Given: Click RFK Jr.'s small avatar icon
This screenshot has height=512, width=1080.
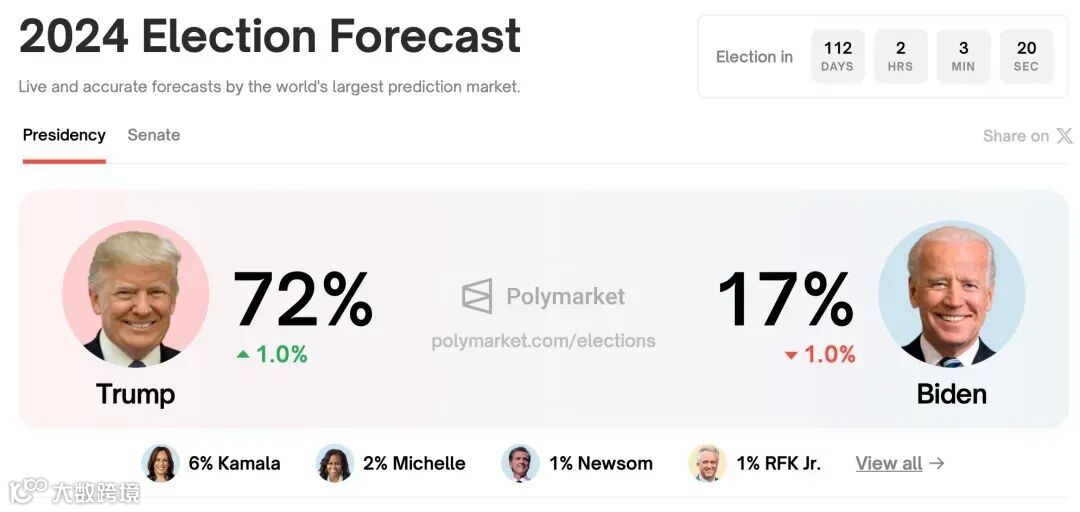Looking at the screenshot, I should 707,463.
